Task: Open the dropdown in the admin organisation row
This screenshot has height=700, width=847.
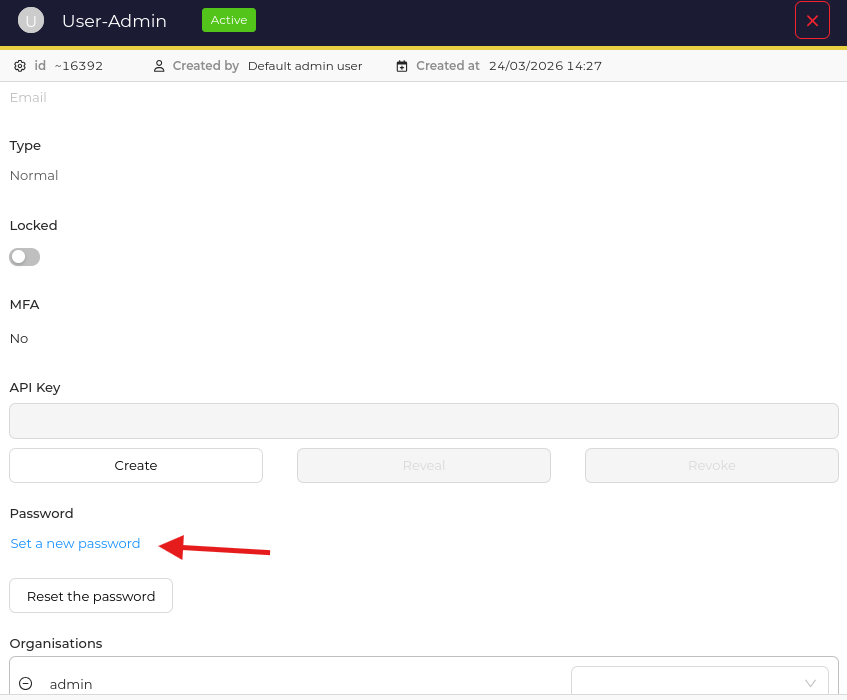Action: [699, 683]
